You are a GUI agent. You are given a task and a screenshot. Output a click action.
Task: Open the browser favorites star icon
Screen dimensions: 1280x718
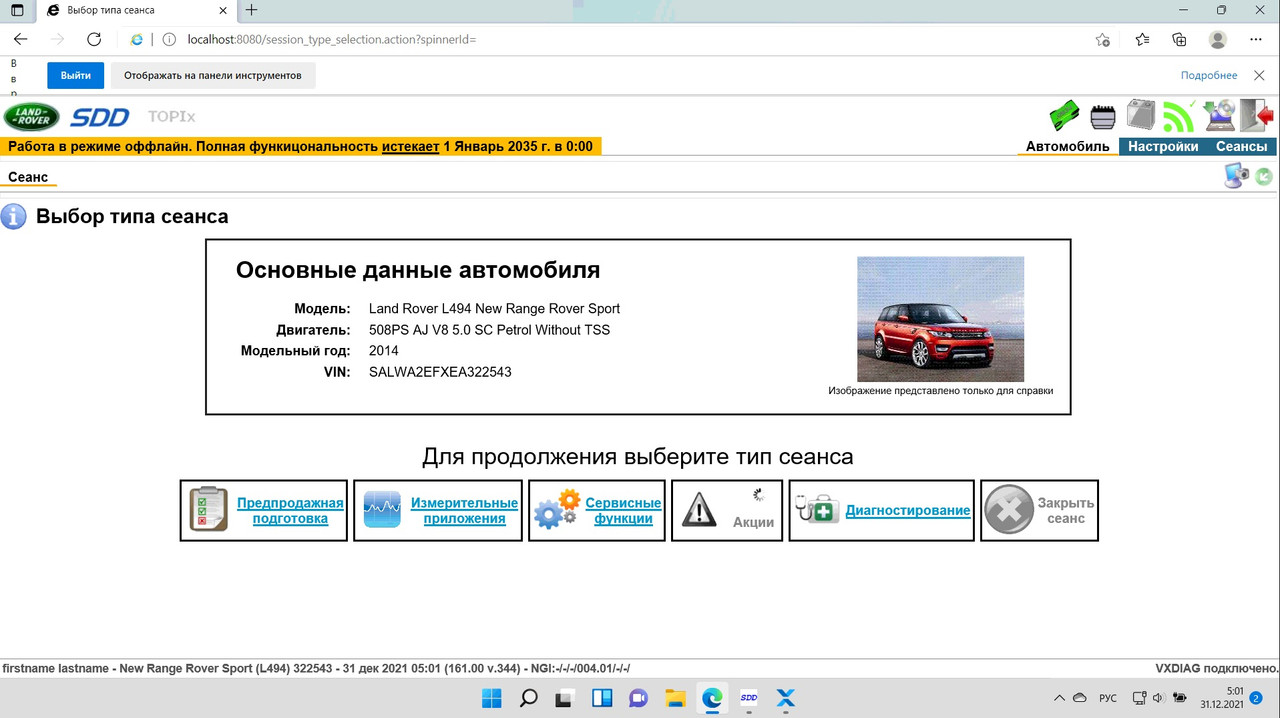1142,39
